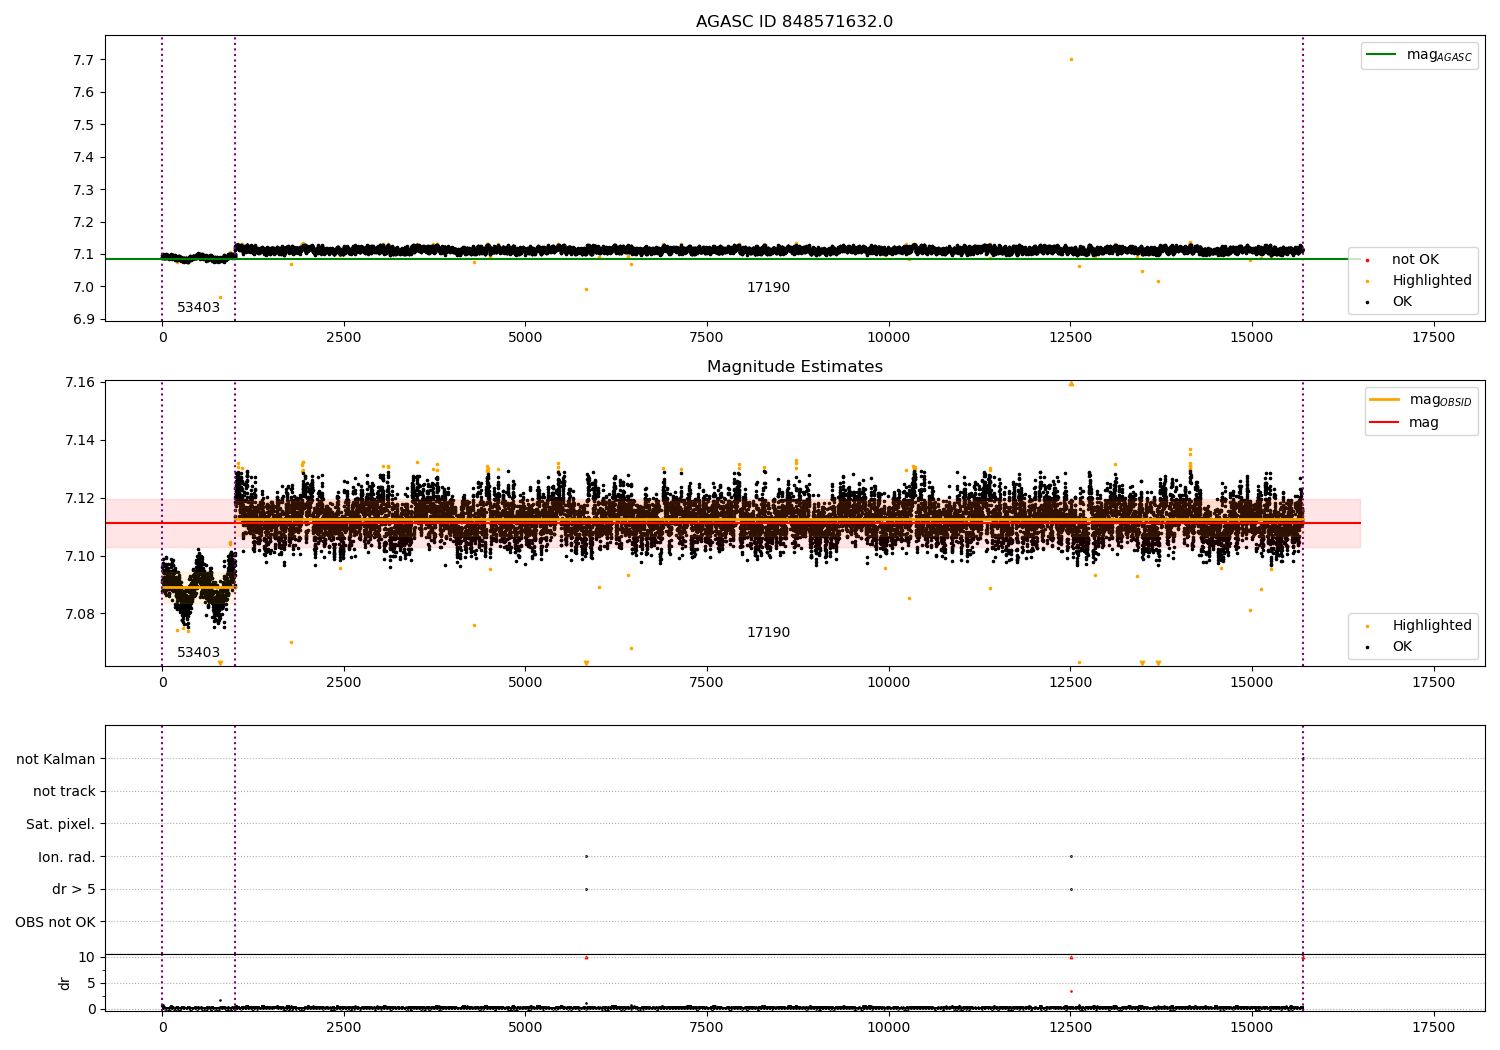Click the orange outlier point at magnitude 7.7
The width and height of the screenshot is (1500, 1050).
pyautogui.click(x=1071, y=59)
